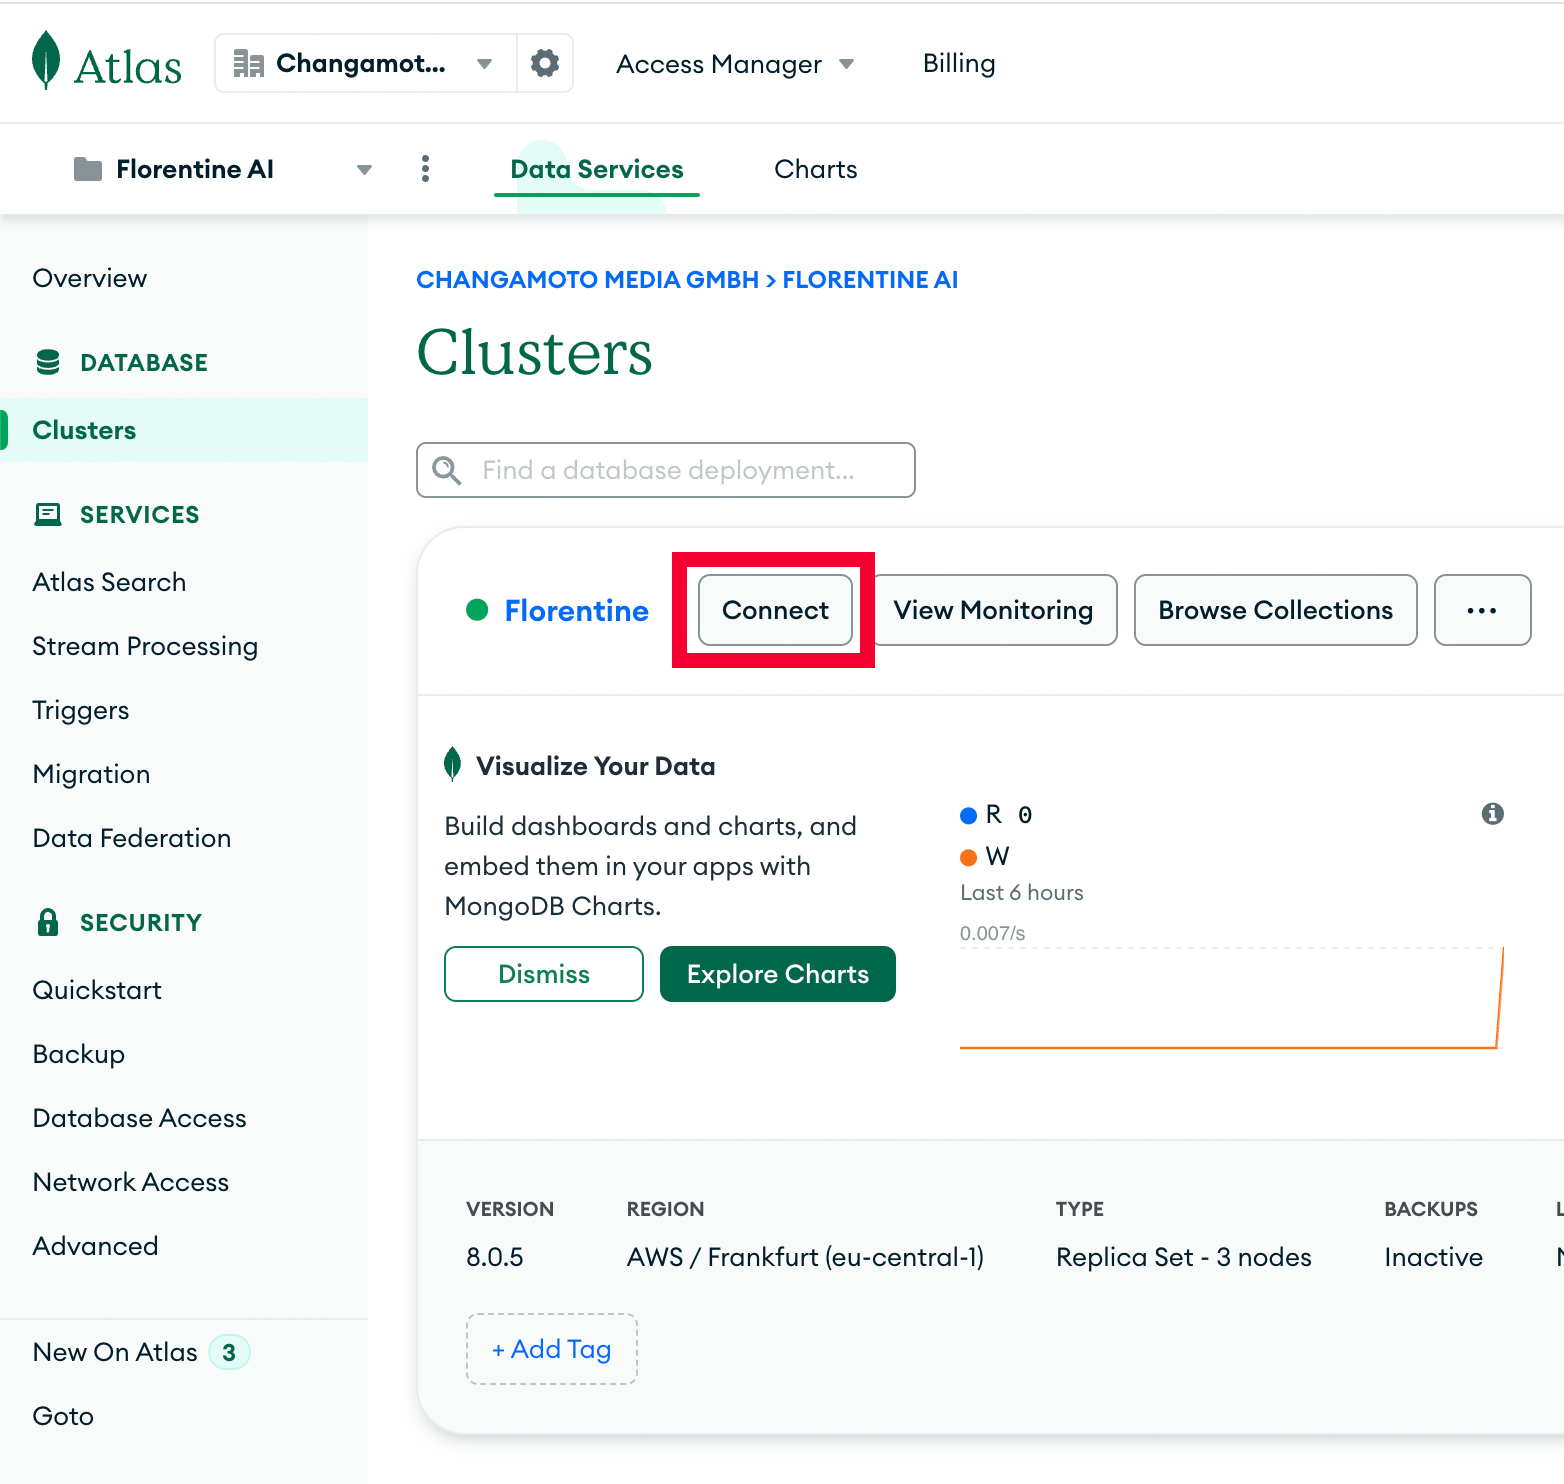This screenshot has height=1484, width=1564.
Task: Click the Replica Set - 3 nodes text
Action: [1184, 1257]
